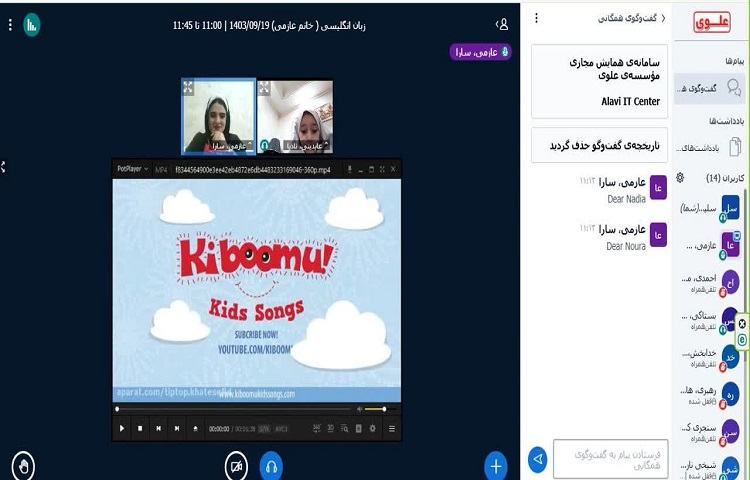Open the PotPlayer chapter bookmark icon
This screenshot has height=480, width=750.
(x=359, y=428)
